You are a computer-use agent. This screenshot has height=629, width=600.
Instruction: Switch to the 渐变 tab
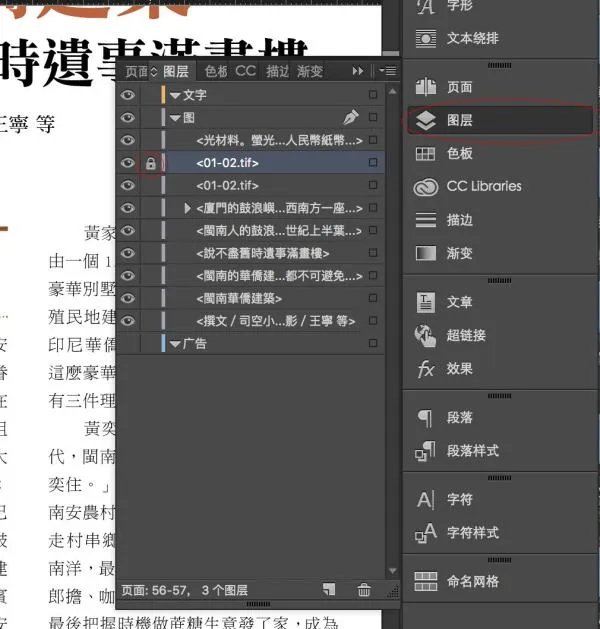point(310,71)
